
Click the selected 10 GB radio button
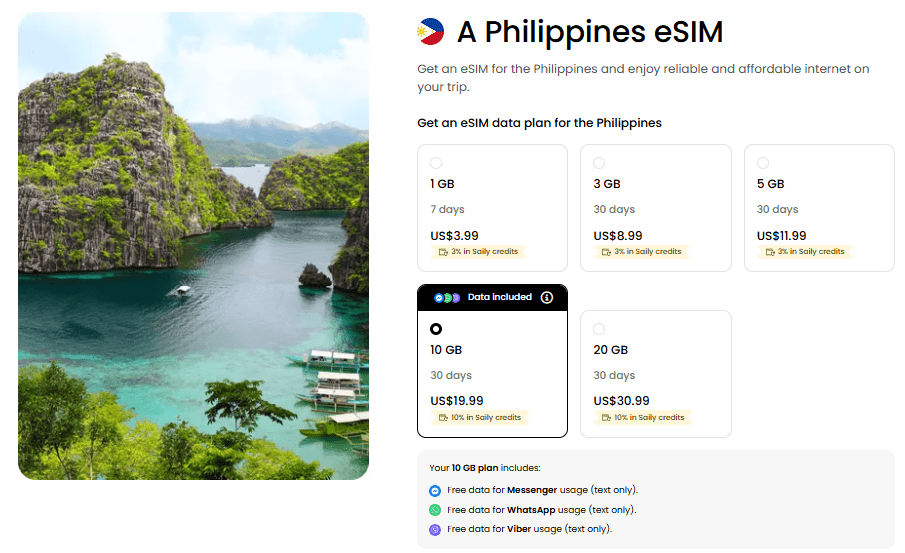(436, 329)
